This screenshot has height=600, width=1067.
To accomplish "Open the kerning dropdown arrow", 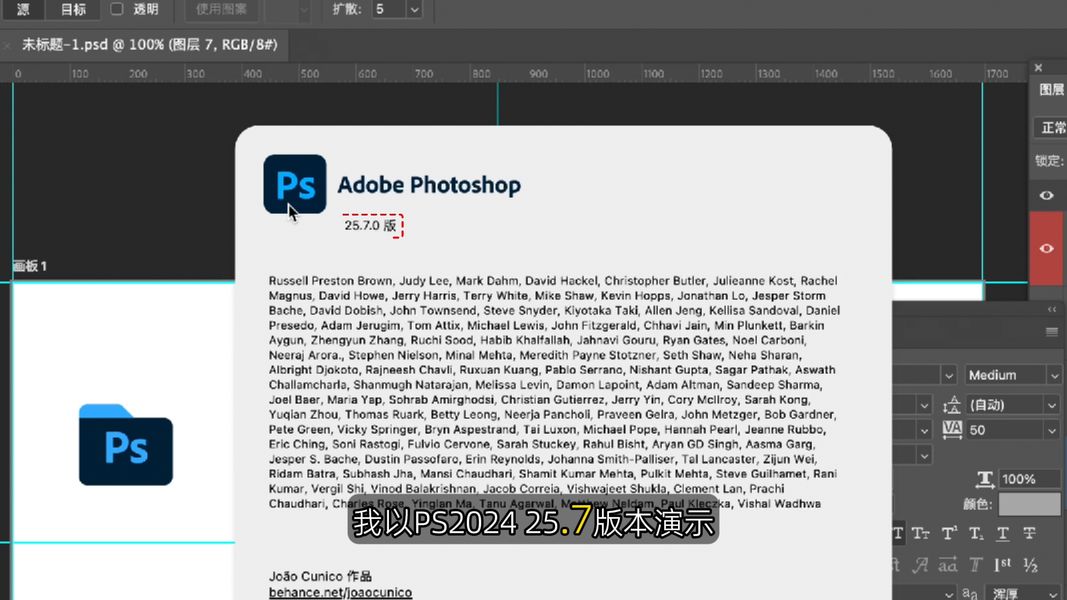I will point(923,430).
